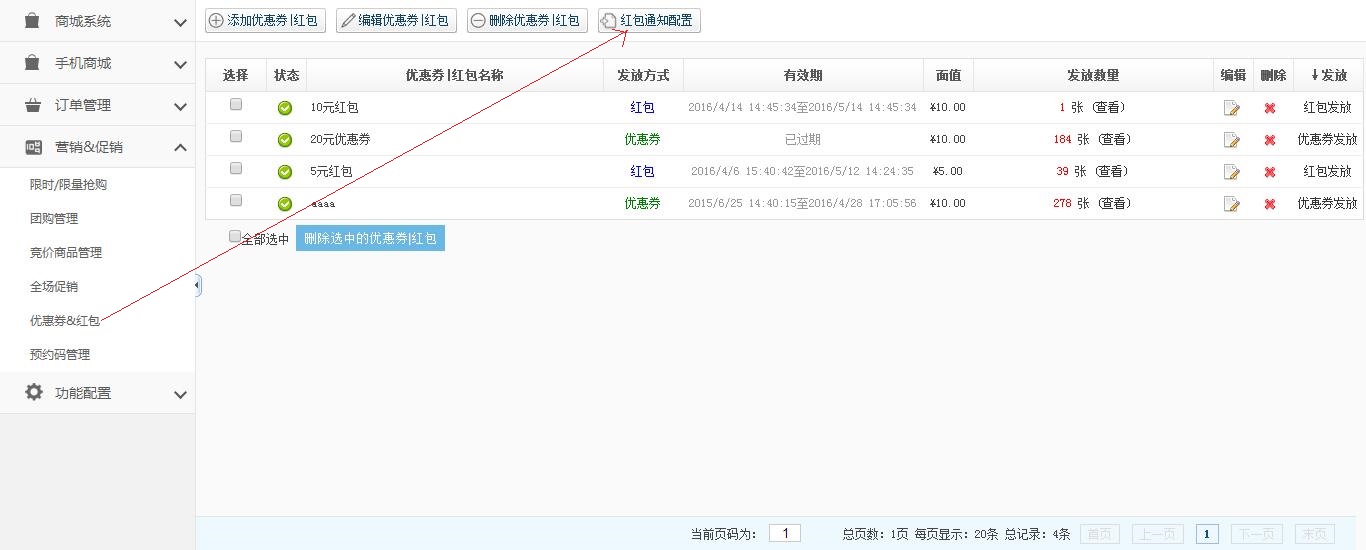Sort by the 发放 column header
The height and width of the screenshot is (550, 1366).
pos(1328,75)
